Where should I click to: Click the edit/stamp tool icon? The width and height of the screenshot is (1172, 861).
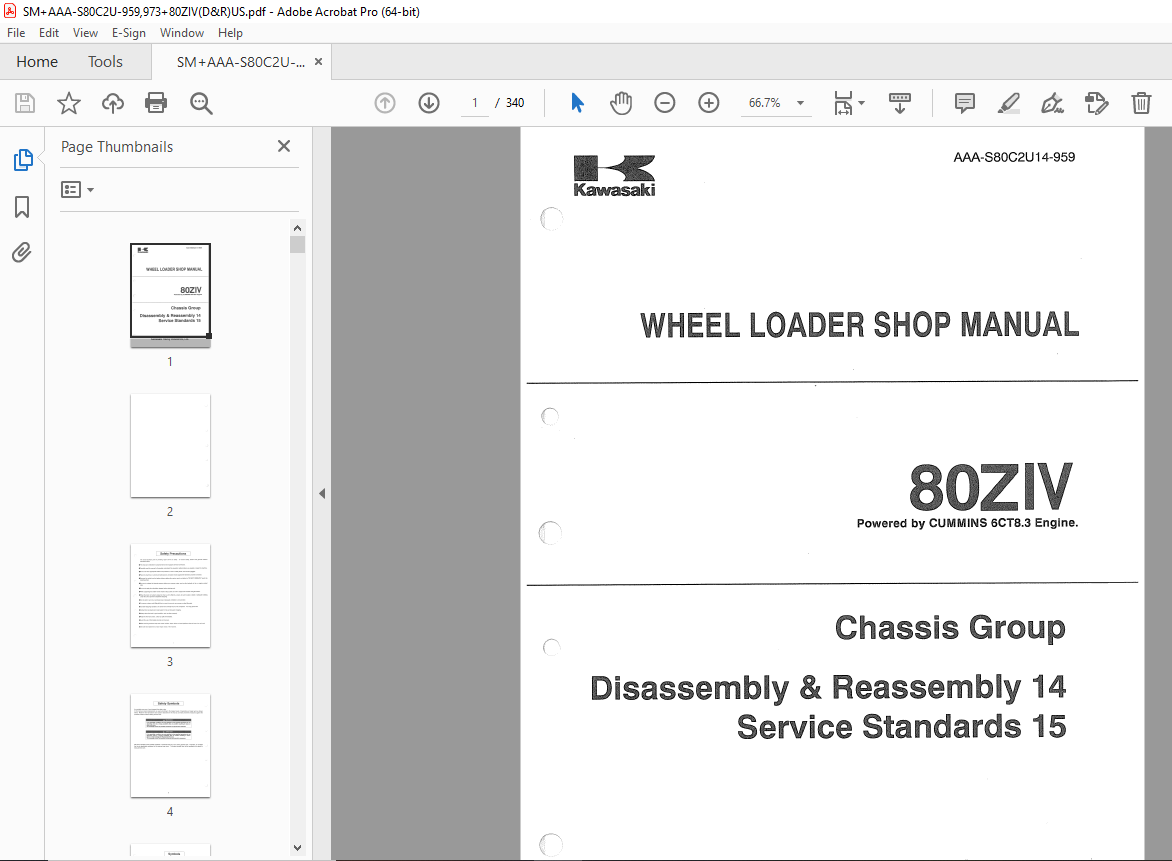(x=1097, y=103)
